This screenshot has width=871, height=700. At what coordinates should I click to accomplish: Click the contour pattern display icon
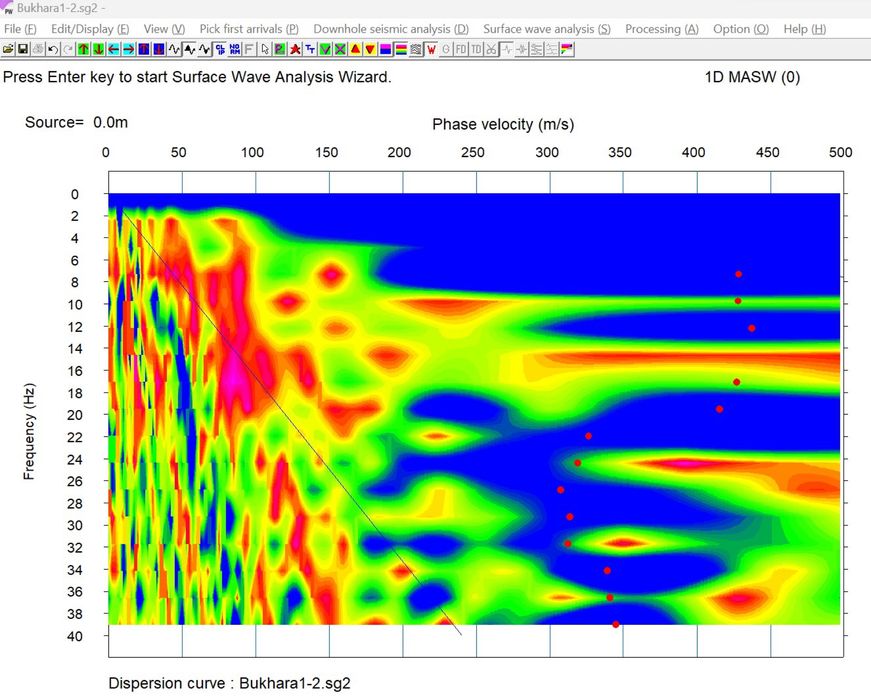click(416, 49)
